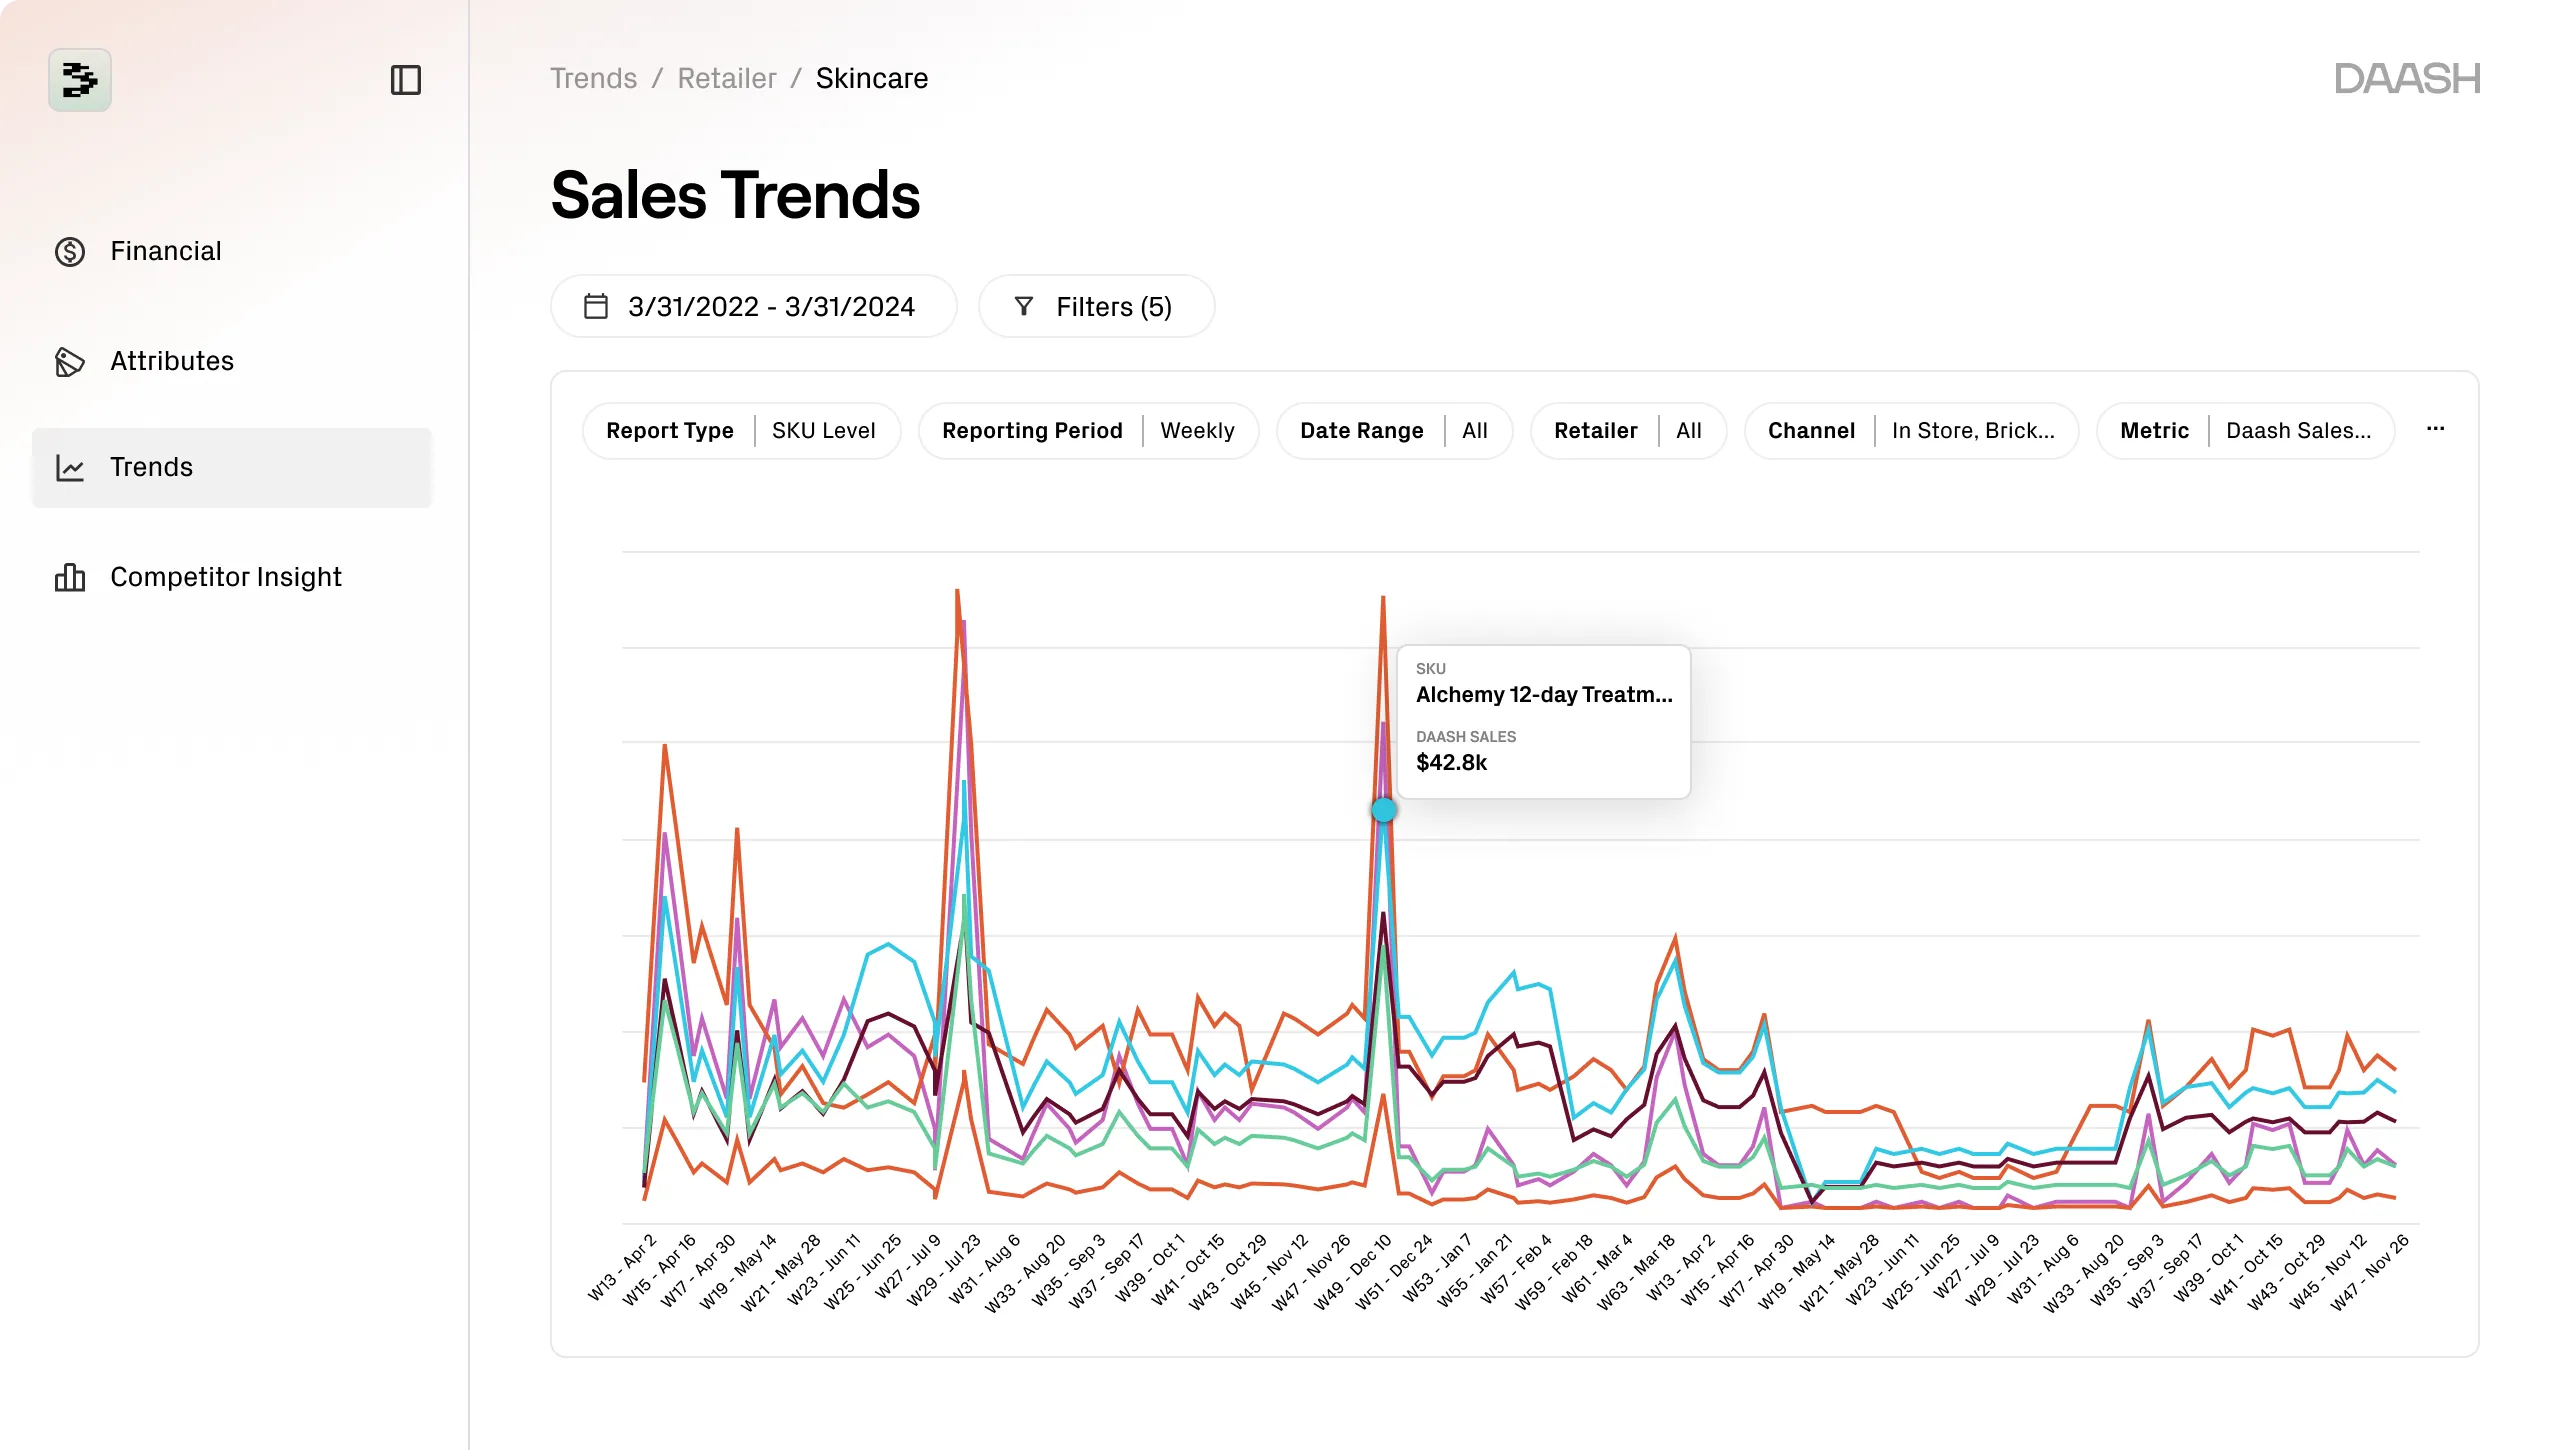Select Attributes in the sidebar menu
Image resolution: width=2560 pixels, height=1450 pixels.
[x=172, y=361]
